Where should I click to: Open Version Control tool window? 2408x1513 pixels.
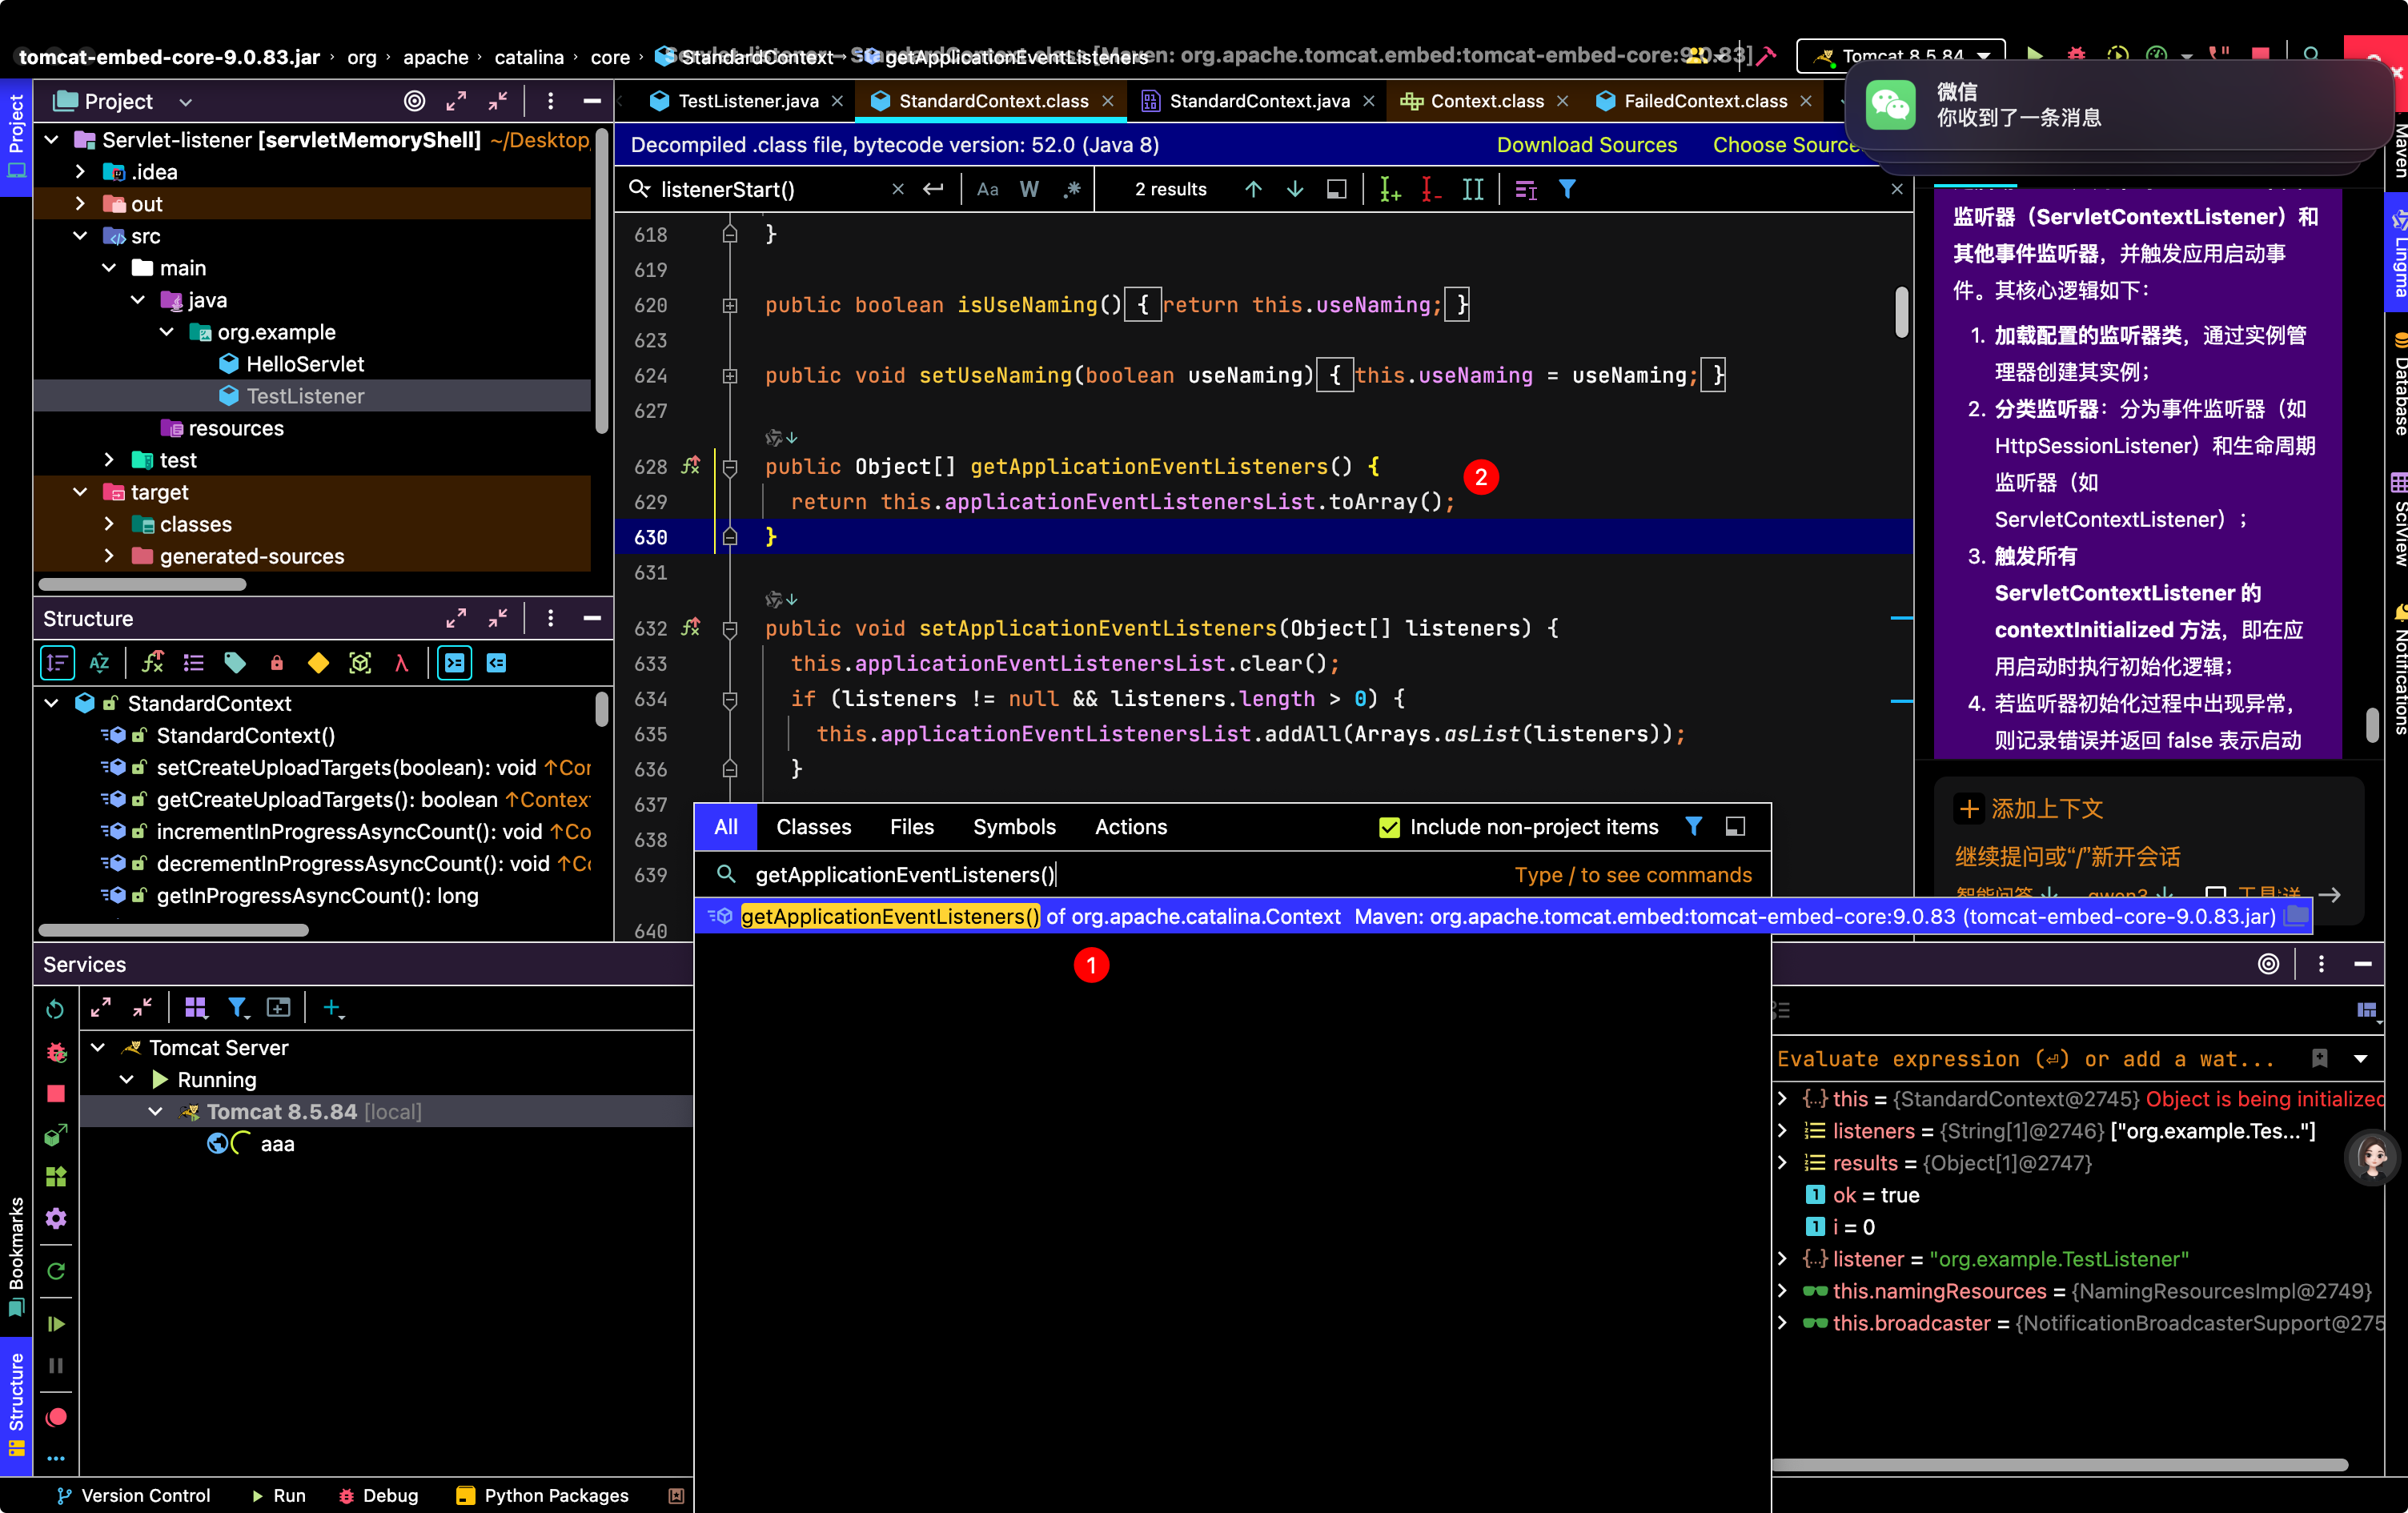134,1496
